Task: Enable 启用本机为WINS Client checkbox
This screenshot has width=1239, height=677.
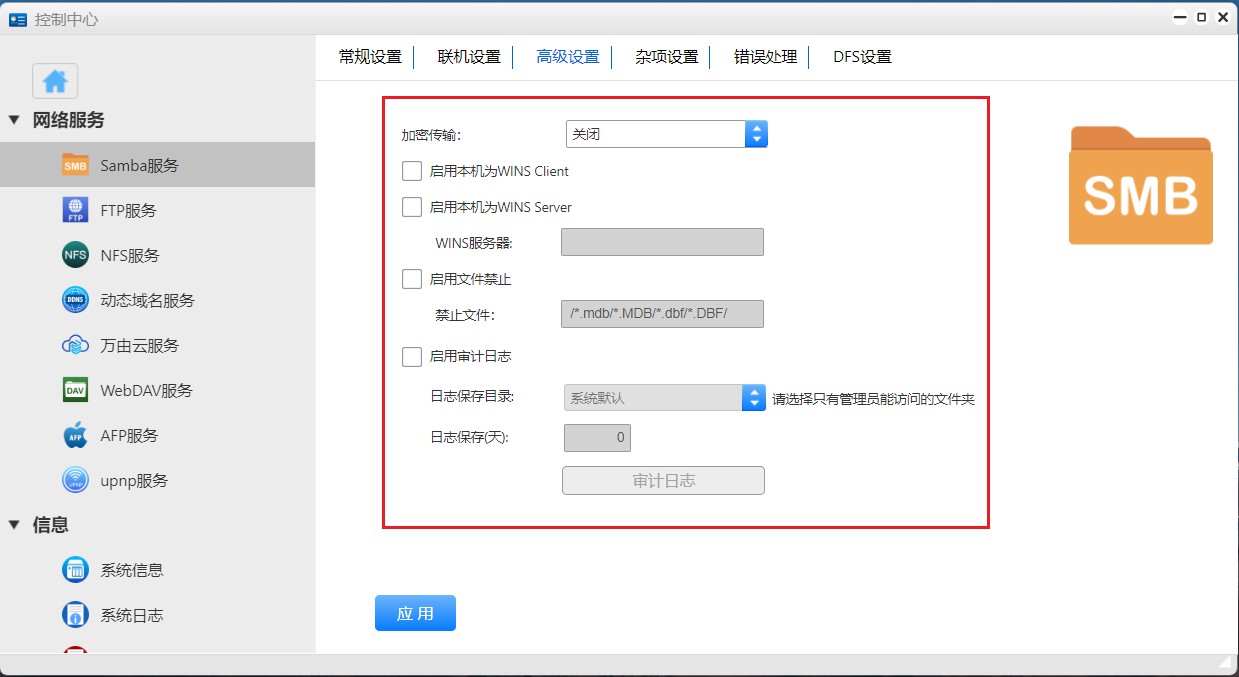Action: (412, 171)
